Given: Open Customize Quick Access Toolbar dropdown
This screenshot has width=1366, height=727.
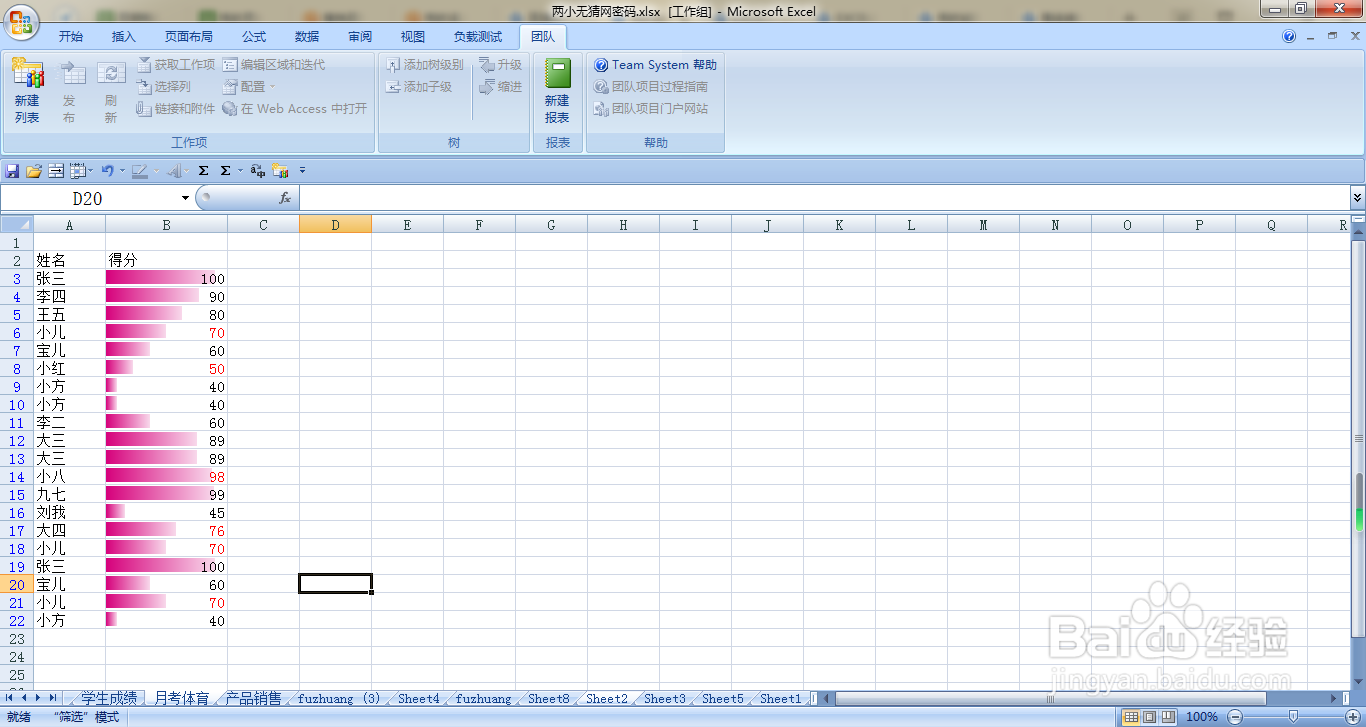Looking at the screenshot, I should [303, 171].
